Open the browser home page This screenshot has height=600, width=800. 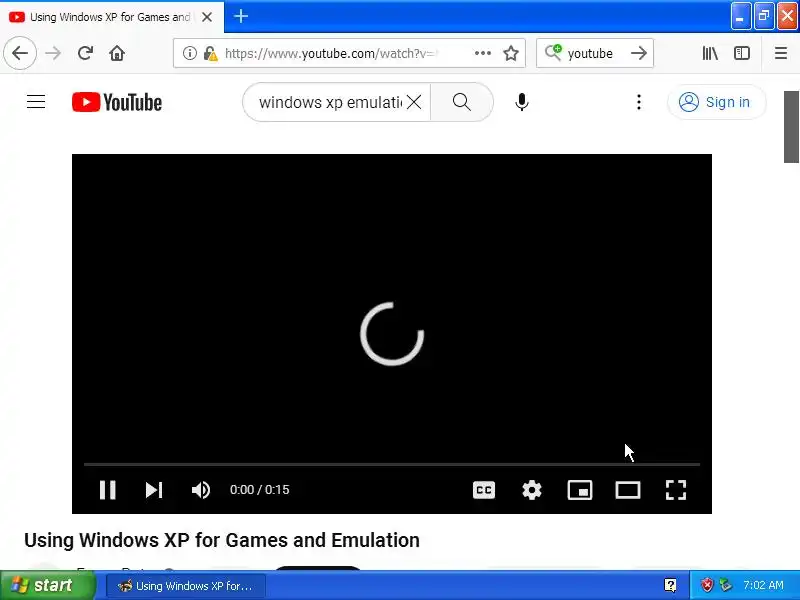click(x=117, y=53)
